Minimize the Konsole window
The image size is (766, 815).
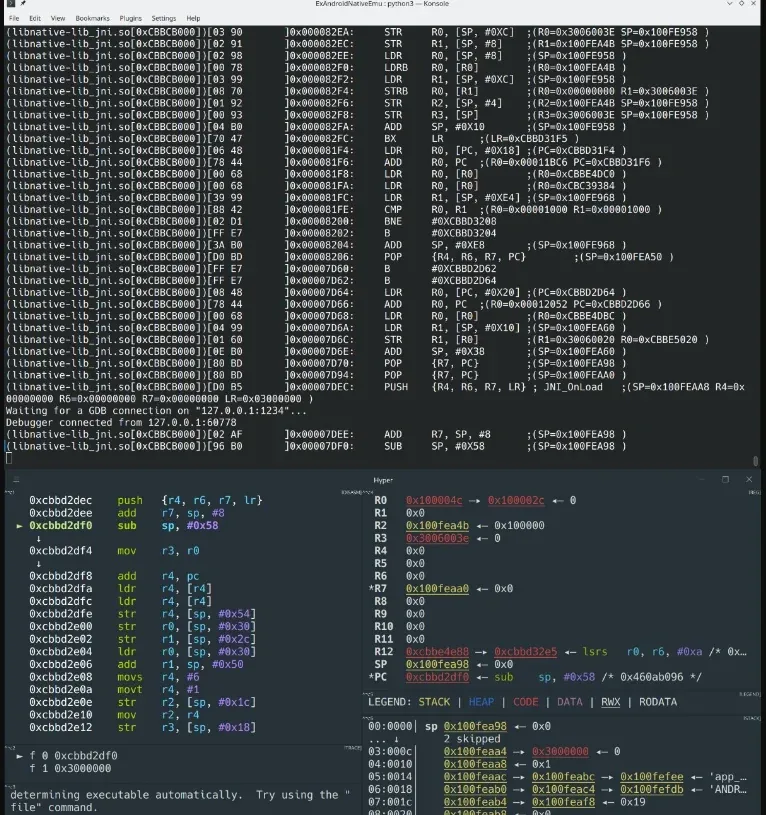[x=730, y=3]
